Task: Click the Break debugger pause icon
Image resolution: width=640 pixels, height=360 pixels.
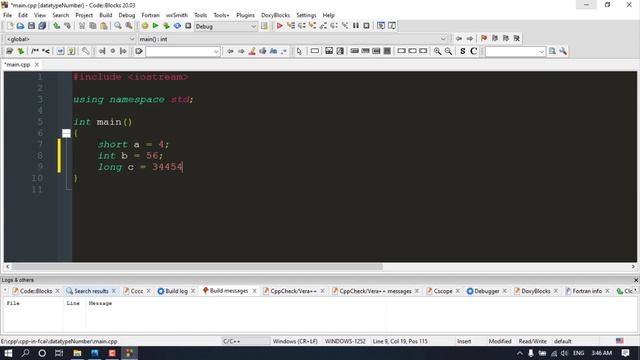Action: tap(356, 26)
